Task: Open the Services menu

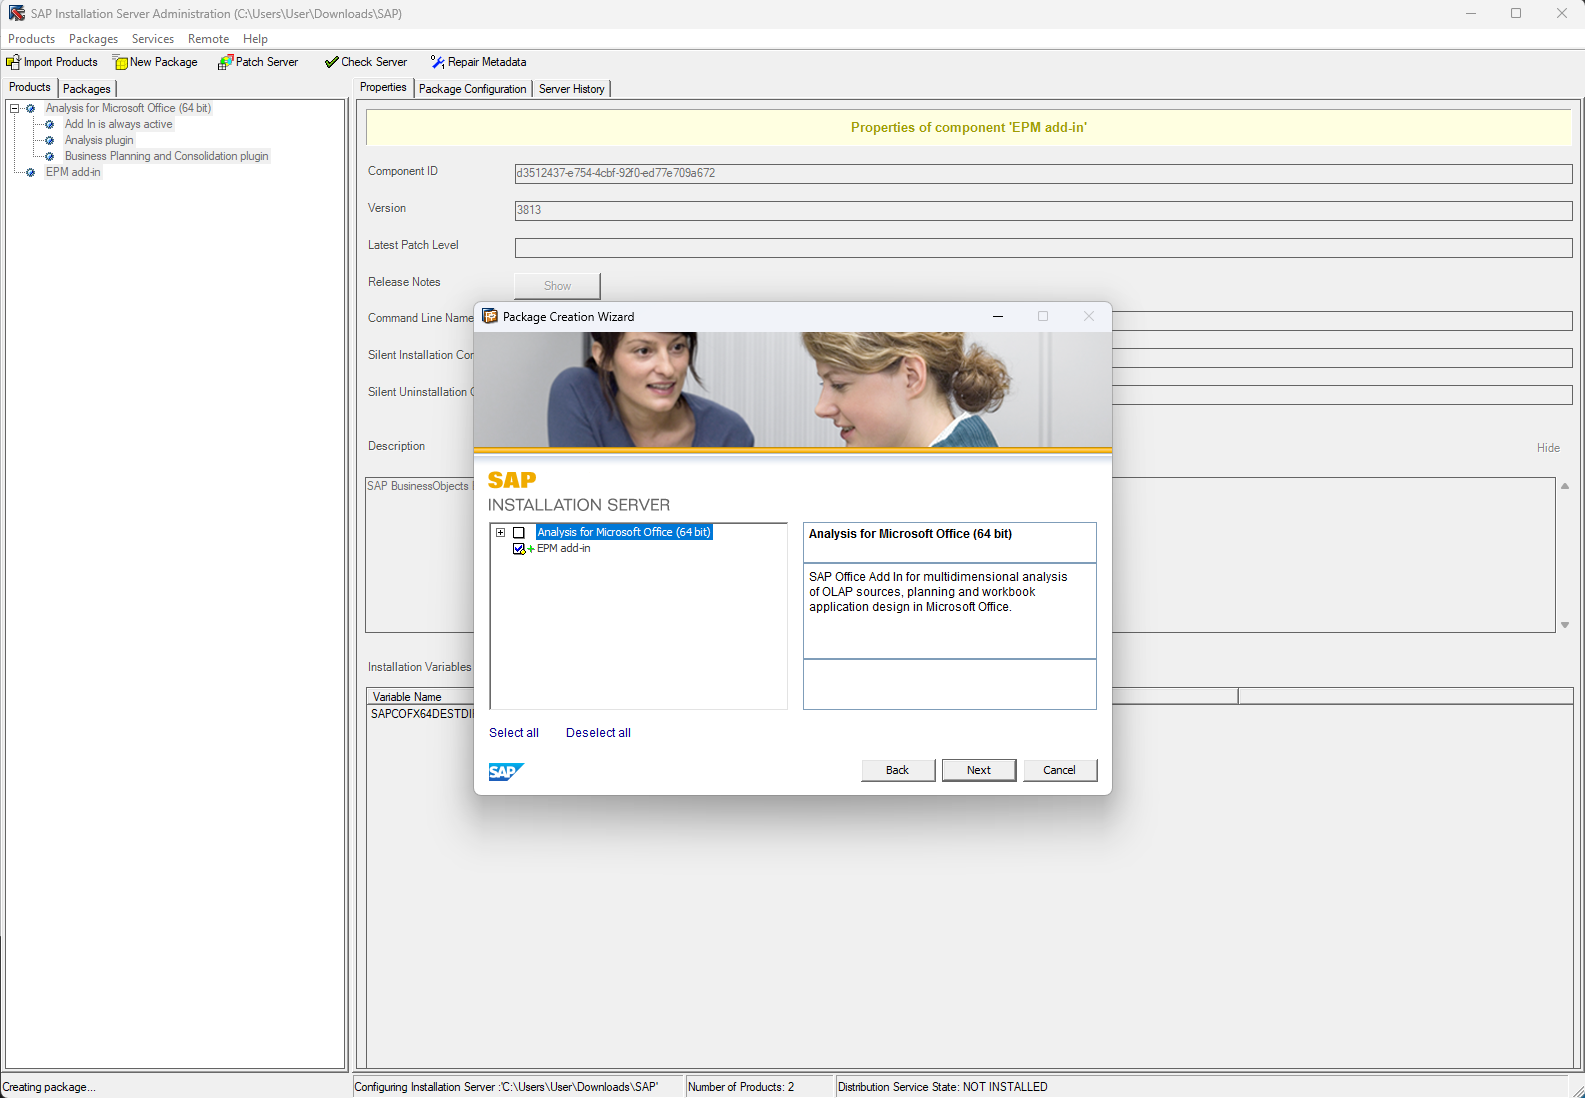Action: (x=153, y=39)
